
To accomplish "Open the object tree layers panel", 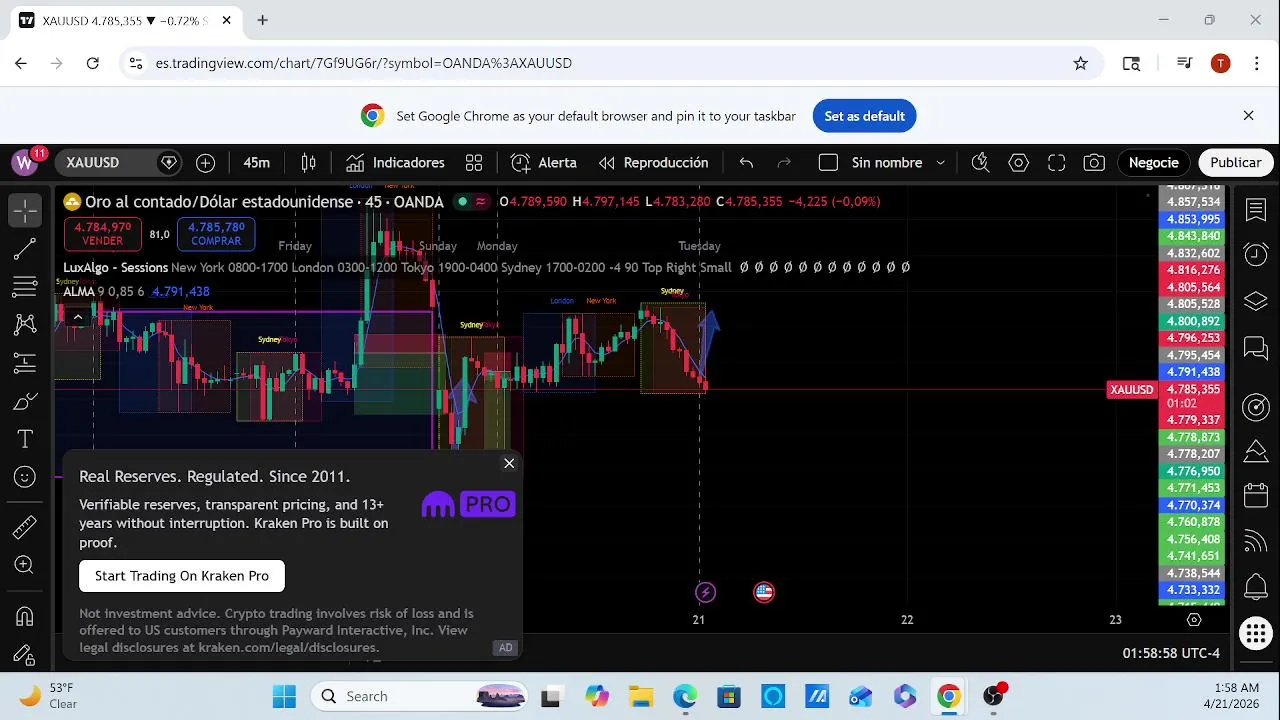I will tap(1256, 301).
